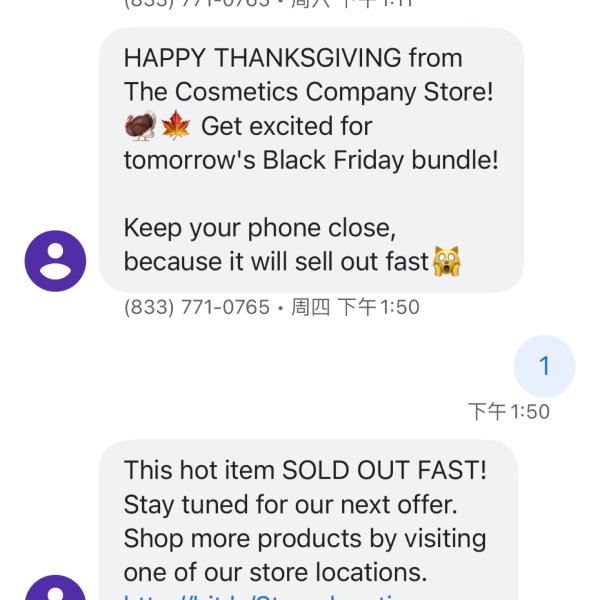Select the sent reply bubble containing "1"

(544, 366)
